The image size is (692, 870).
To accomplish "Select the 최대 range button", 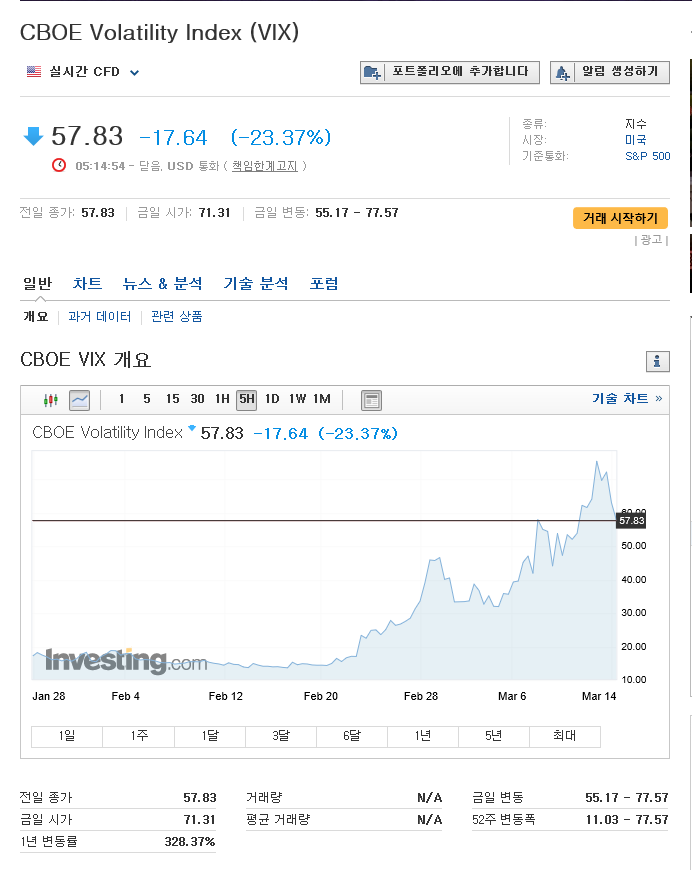I will pos(565,736).
